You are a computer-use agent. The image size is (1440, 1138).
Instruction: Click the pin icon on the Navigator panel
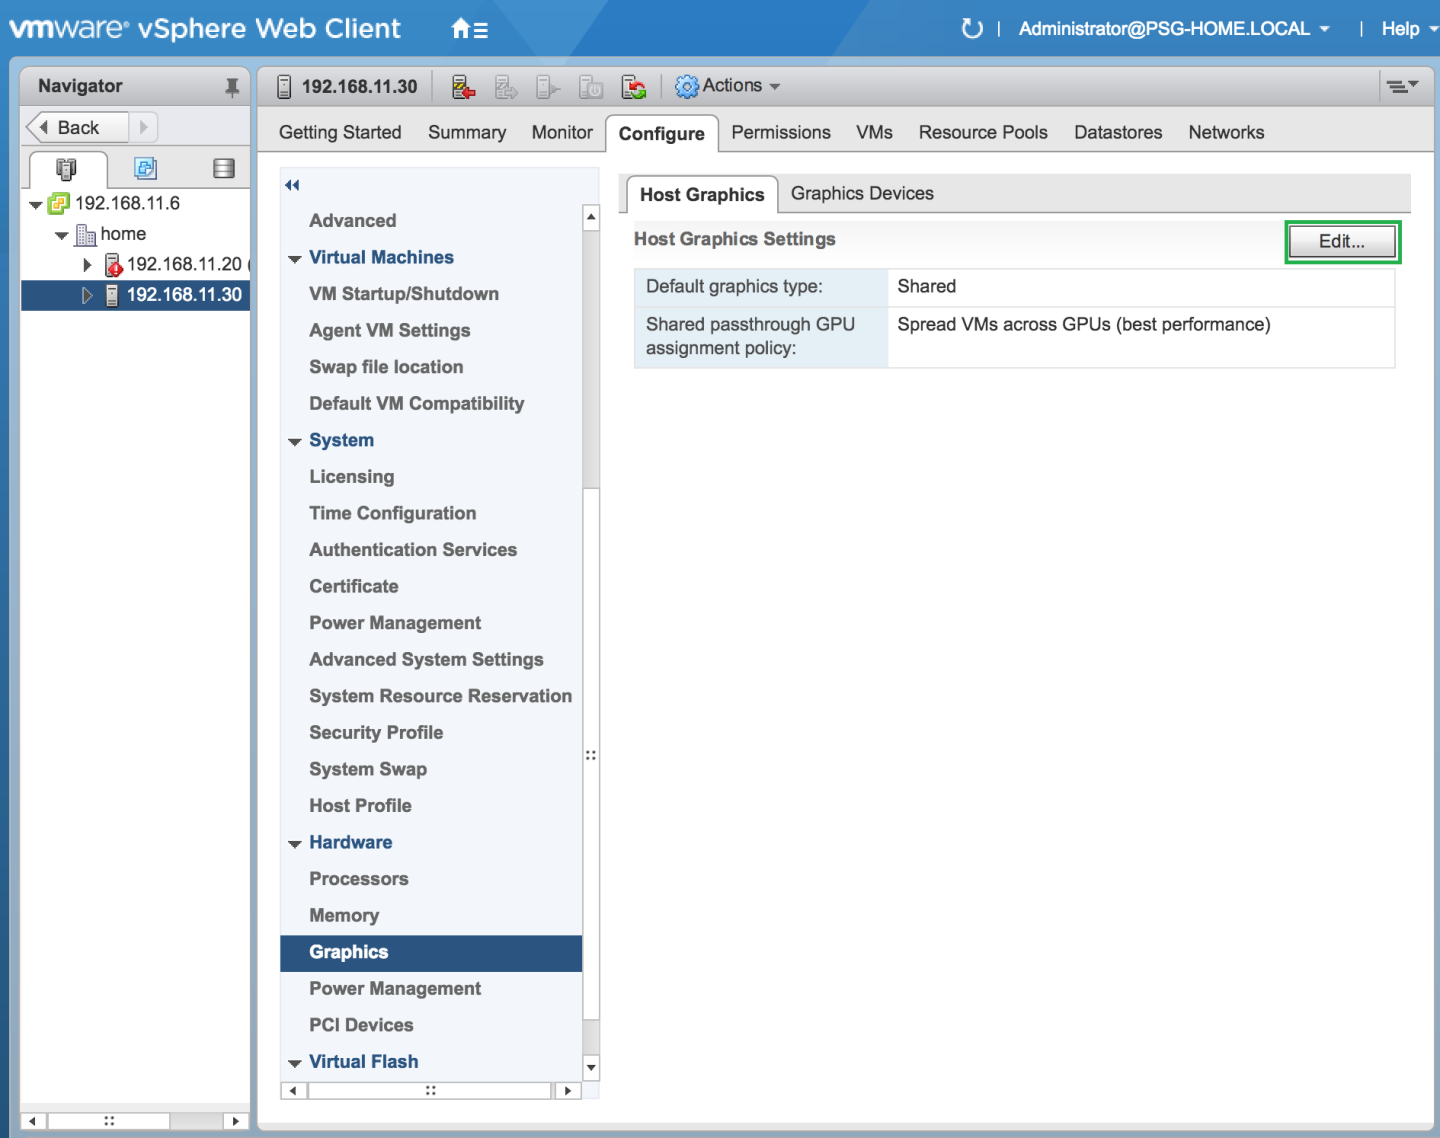[233, 86]
